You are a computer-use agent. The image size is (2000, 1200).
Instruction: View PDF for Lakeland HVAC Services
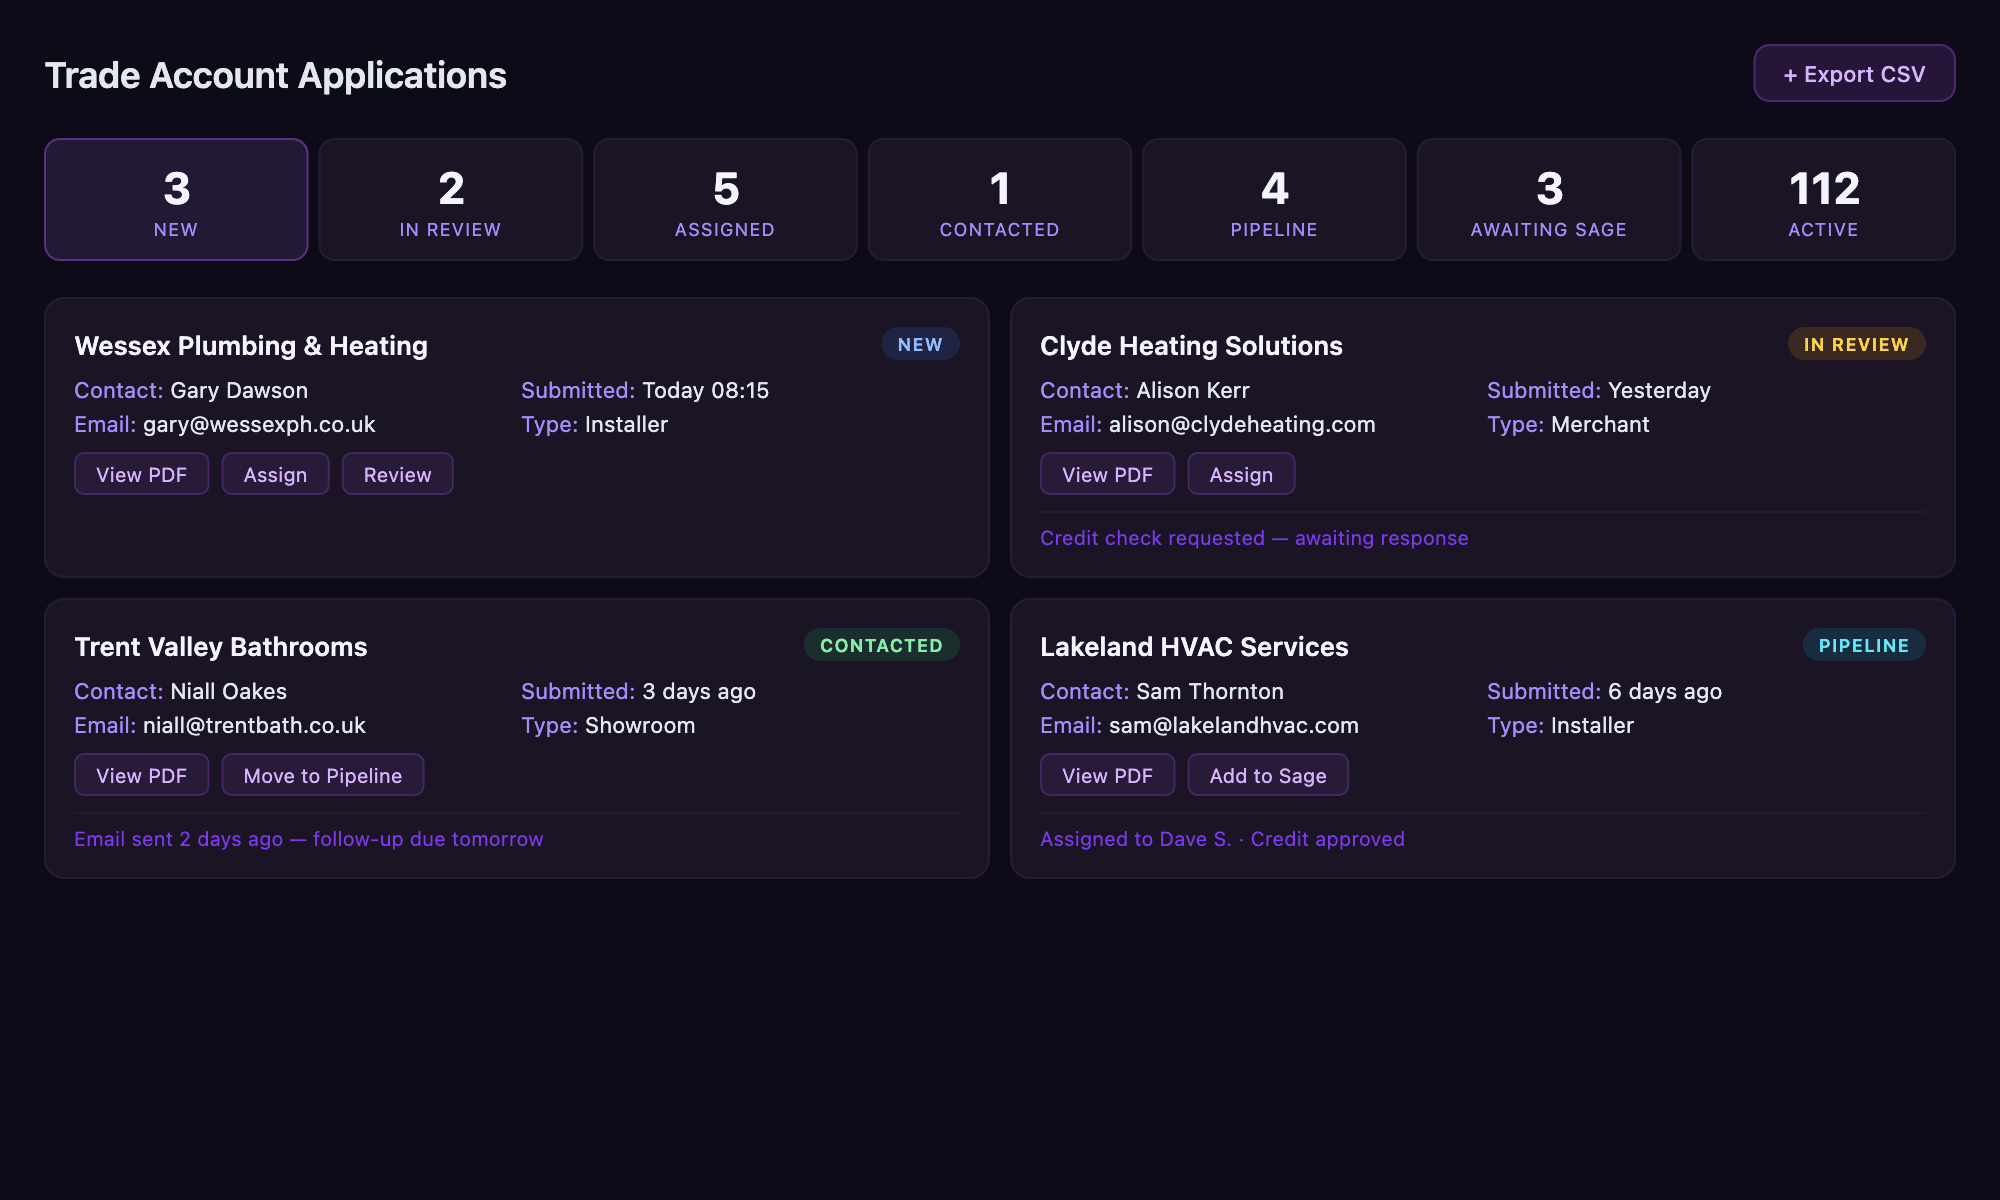[1107, 775]
